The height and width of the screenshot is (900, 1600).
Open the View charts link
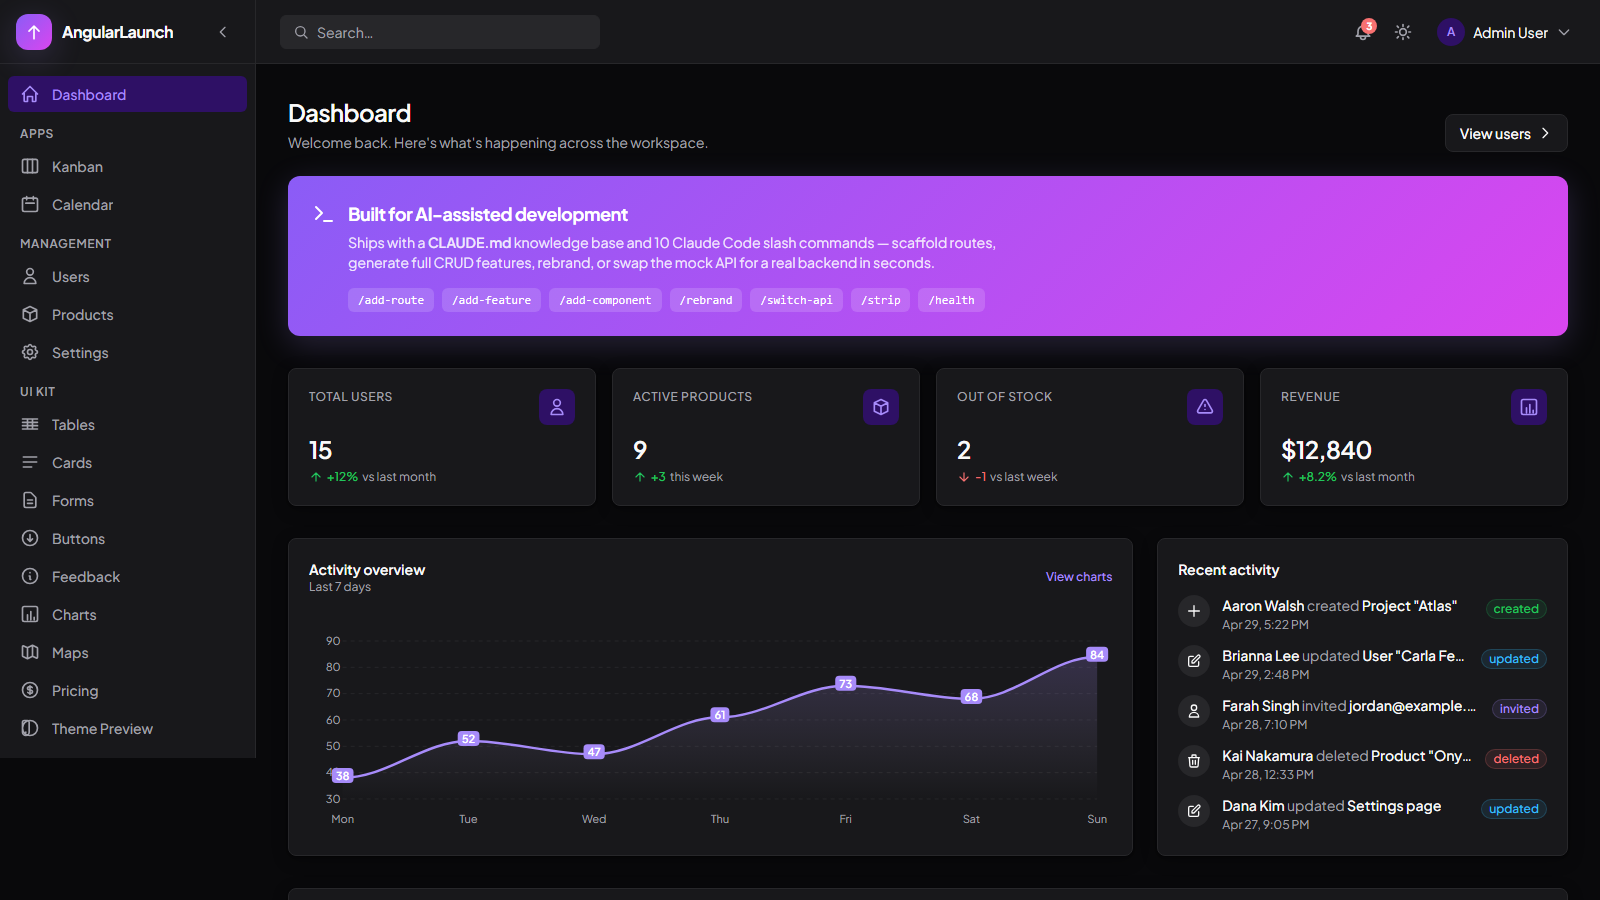[1078, 577]
